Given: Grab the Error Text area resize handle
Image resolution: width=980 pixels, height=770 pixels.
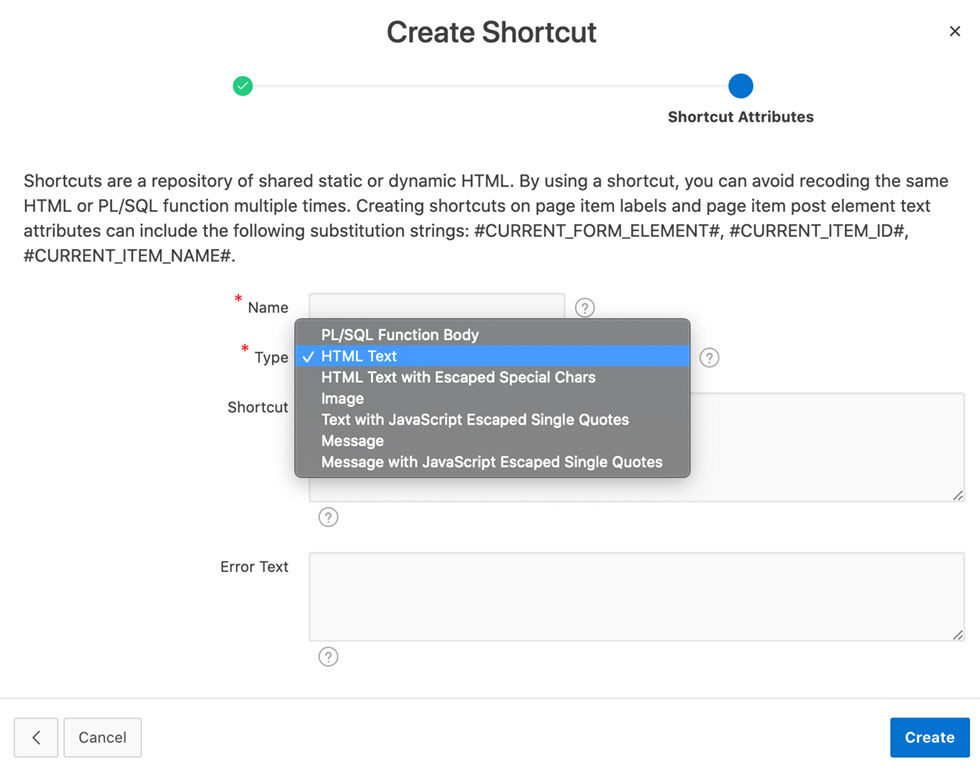Looking at the screenshot, I should (957, 634).
